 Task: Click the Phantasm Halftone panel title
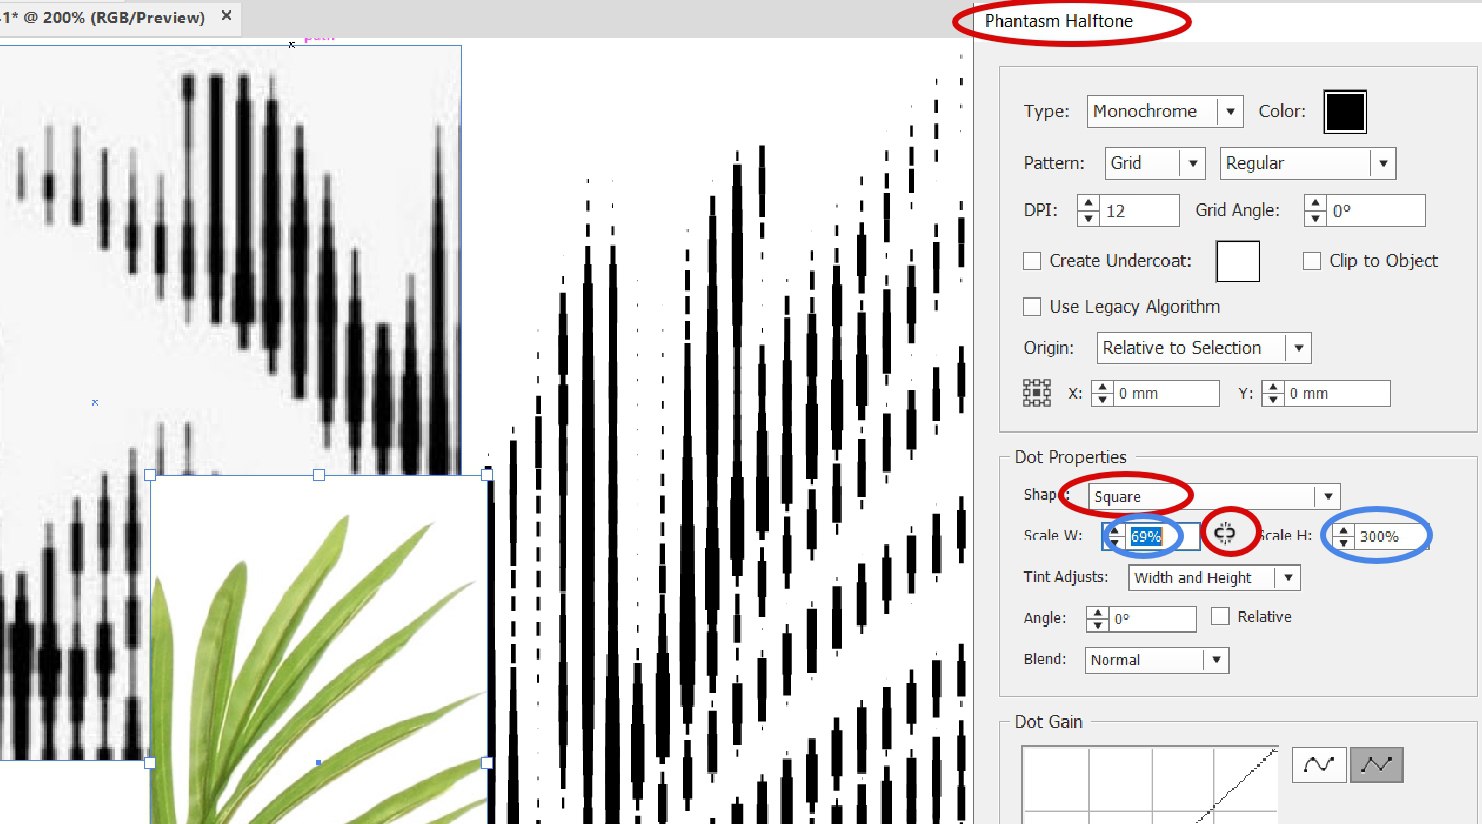[1059, 21]
